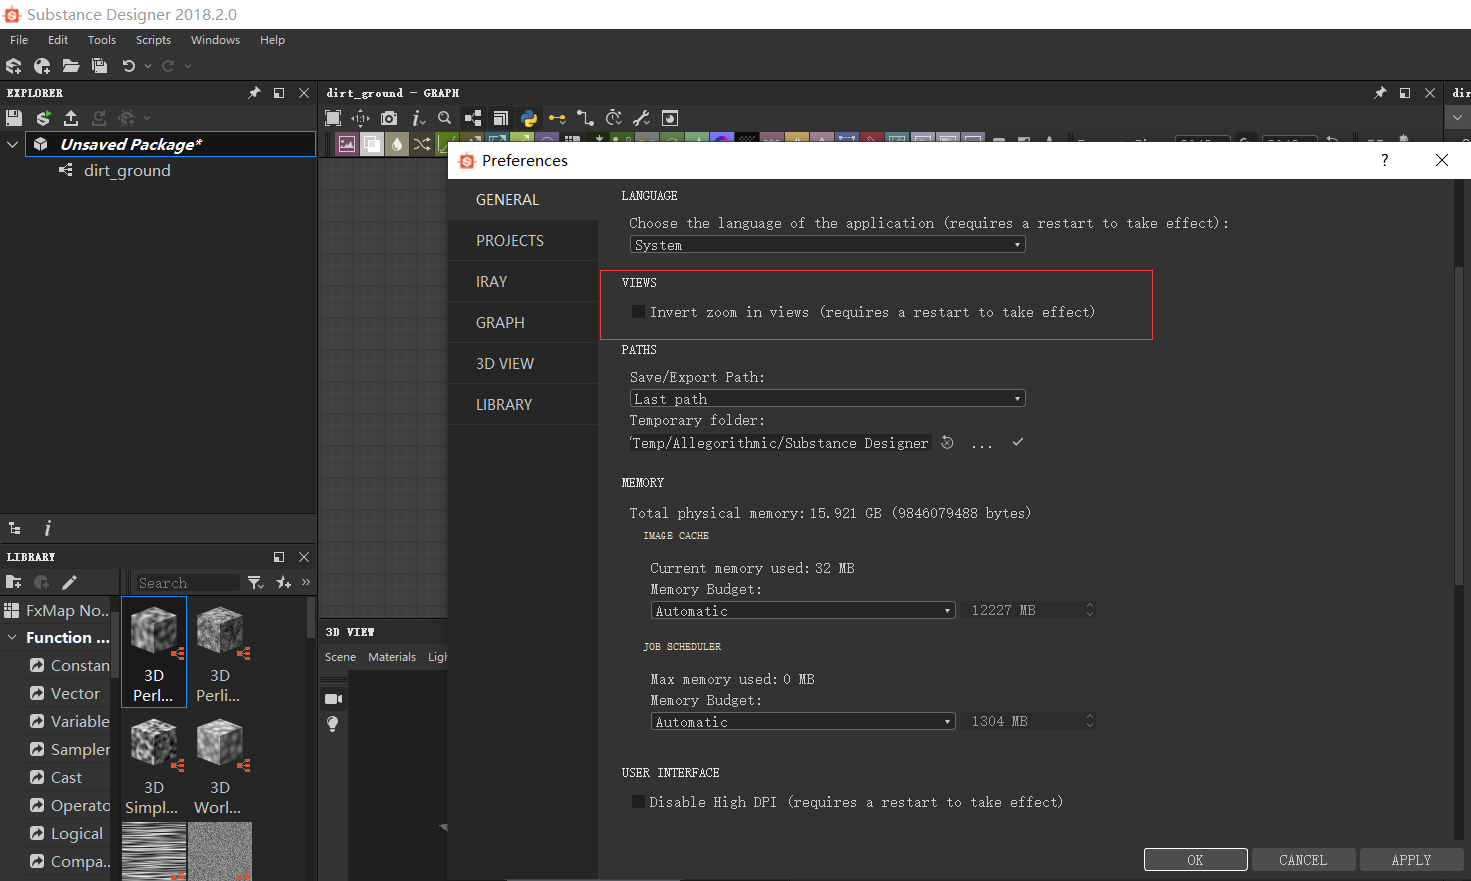The image size is (1471, 881).
Task: Click the Open package folder icon
Action: (x=71, y=66)
